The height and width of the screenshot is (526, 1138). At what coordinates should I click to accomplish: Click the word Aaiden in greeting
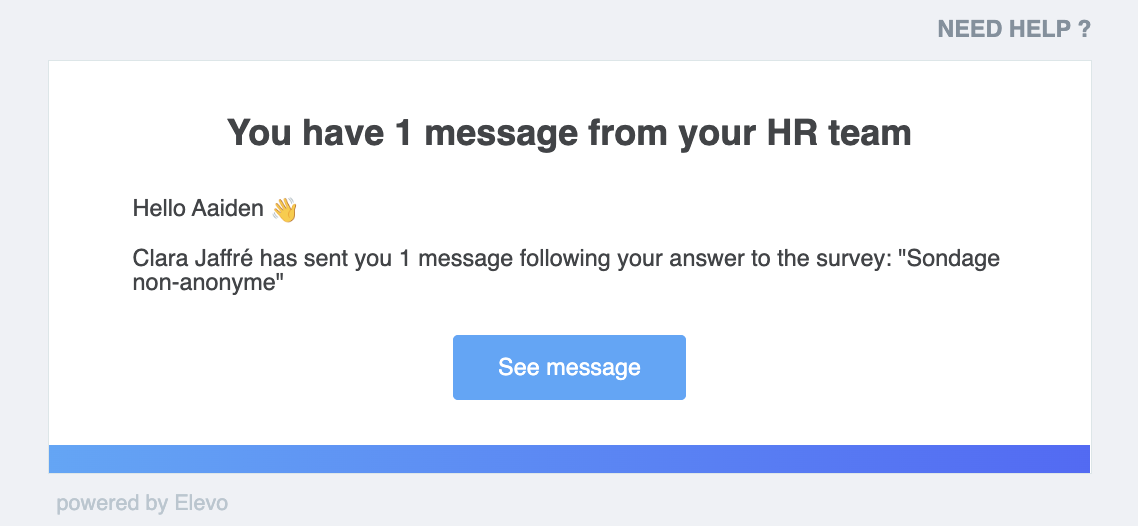pyautogui.click(x=227, y=209)
